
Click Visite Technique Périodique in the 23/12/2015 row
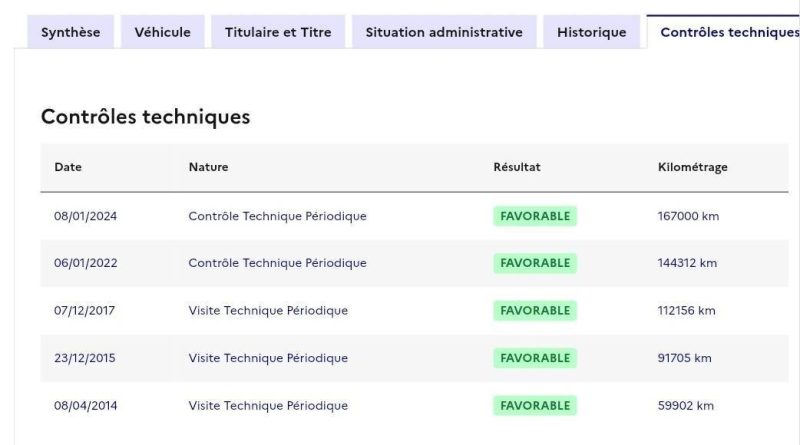coord(268,358)
